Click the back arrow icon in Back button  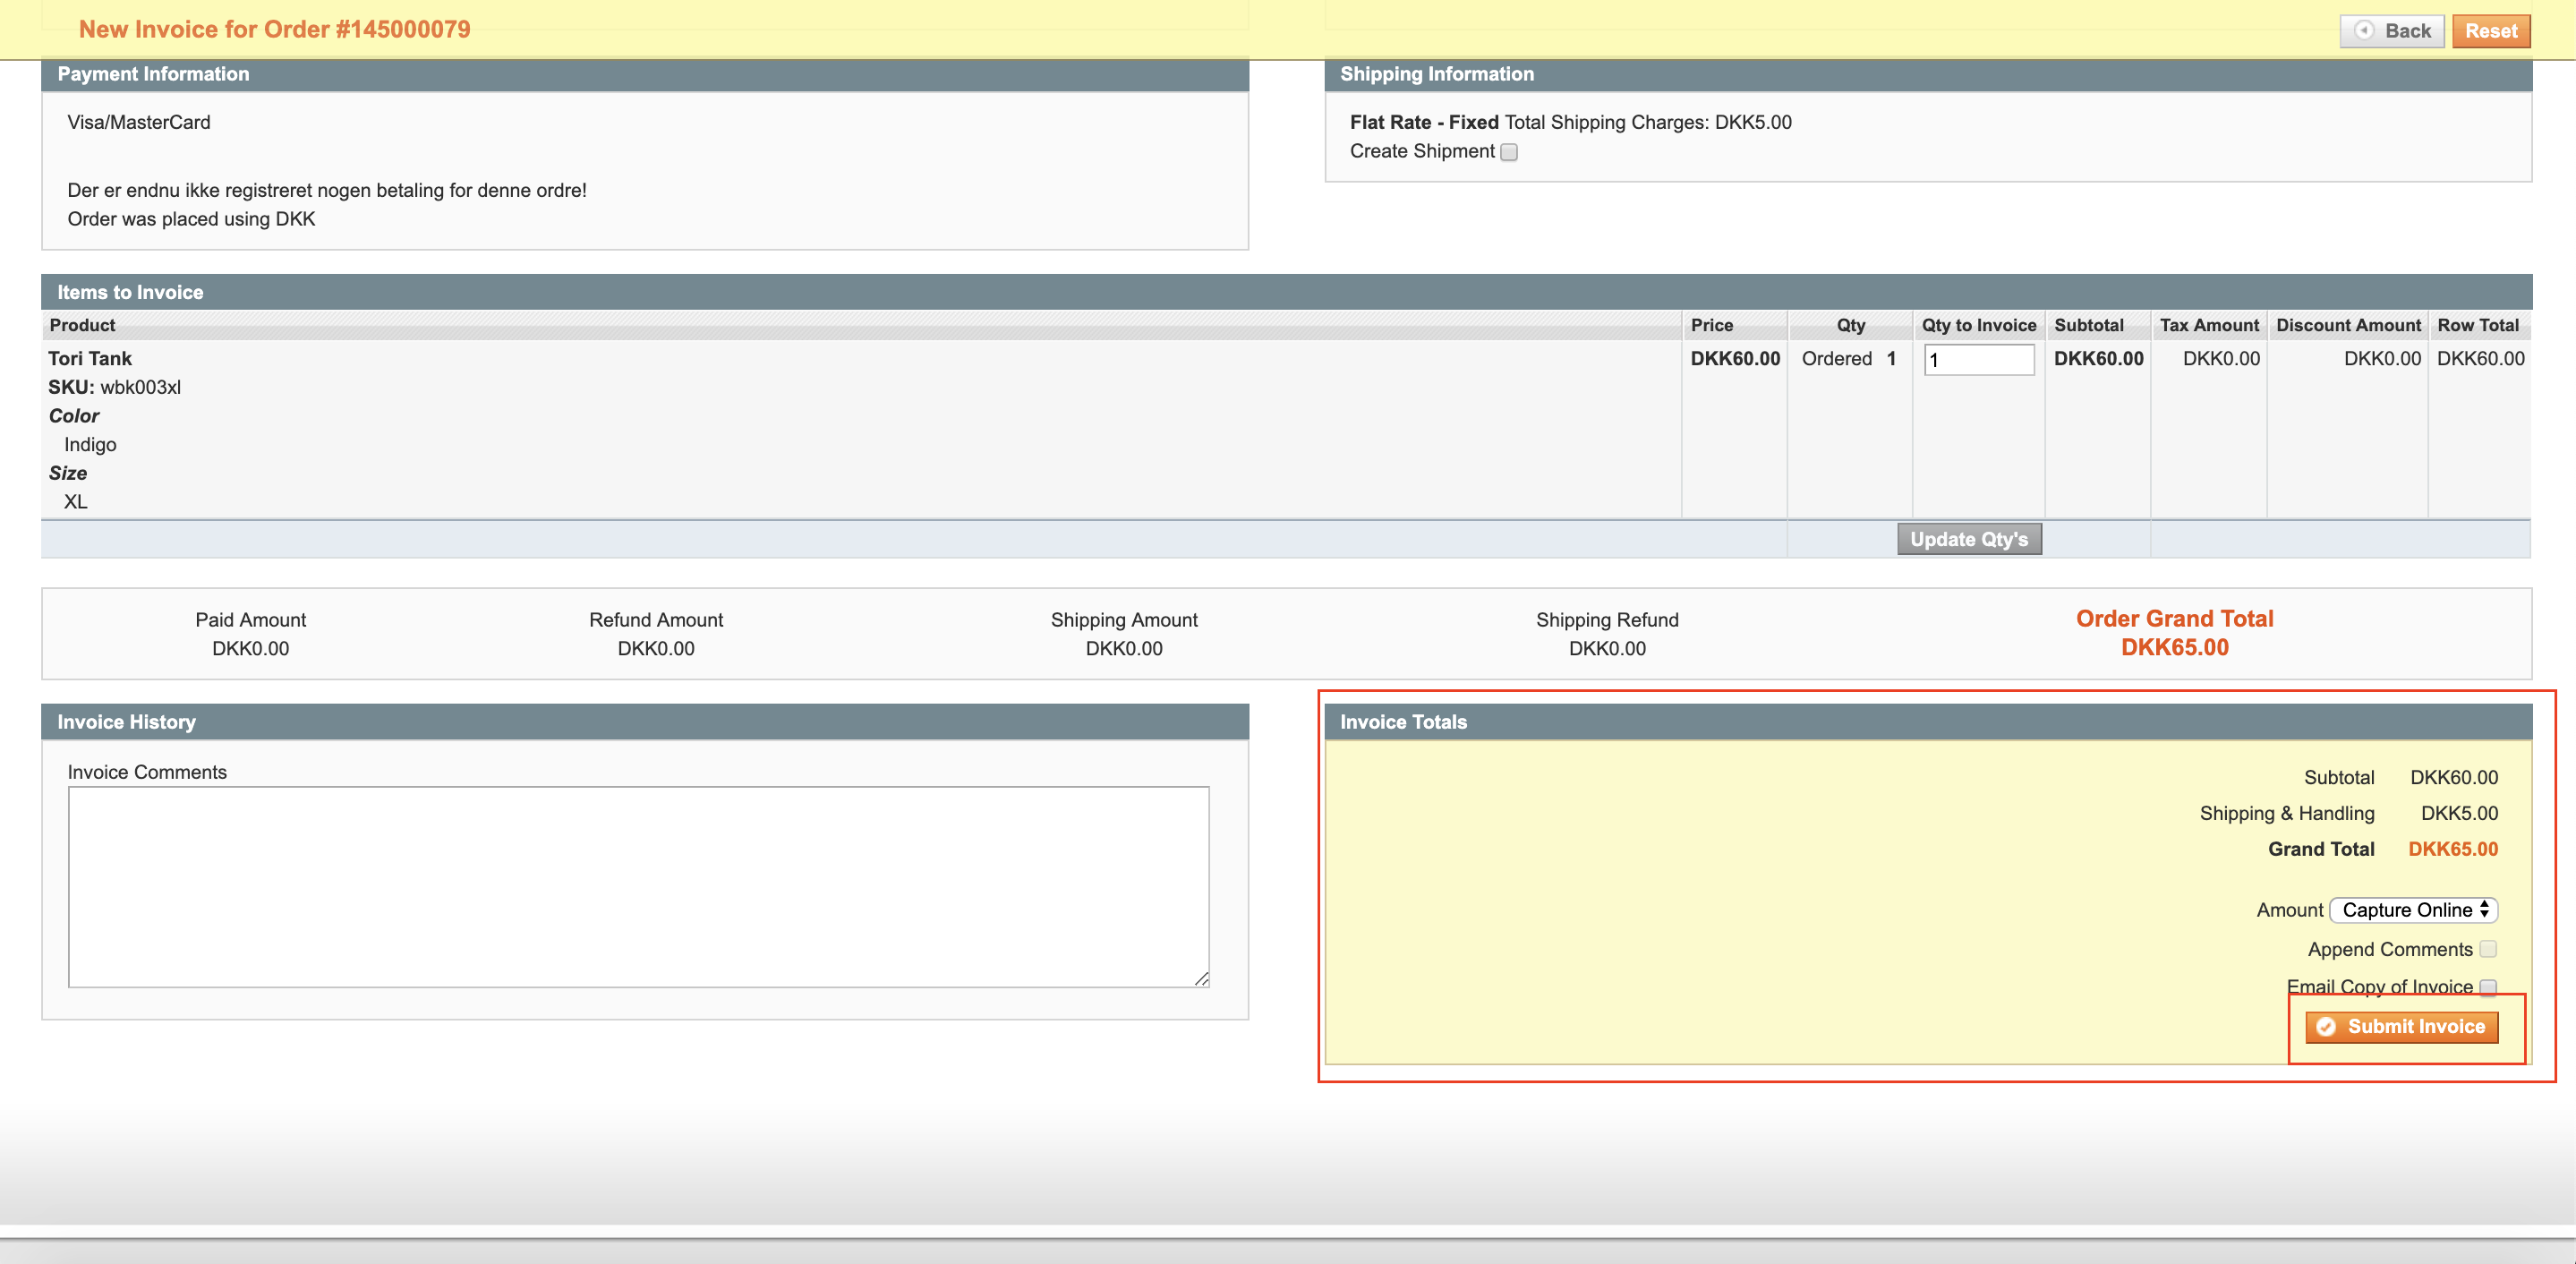click(2364, 30)
